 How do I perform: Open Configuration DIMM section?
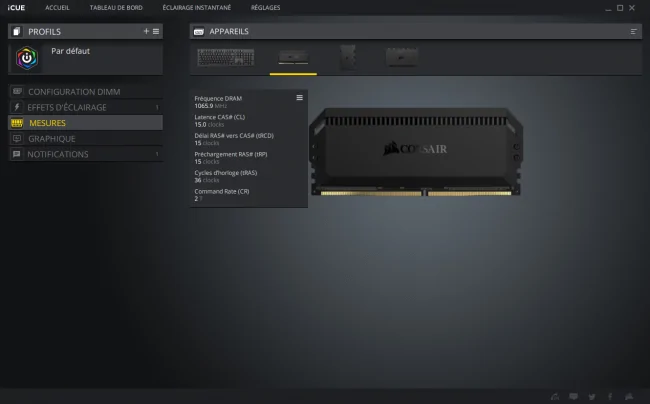click(x=85, y=92)
